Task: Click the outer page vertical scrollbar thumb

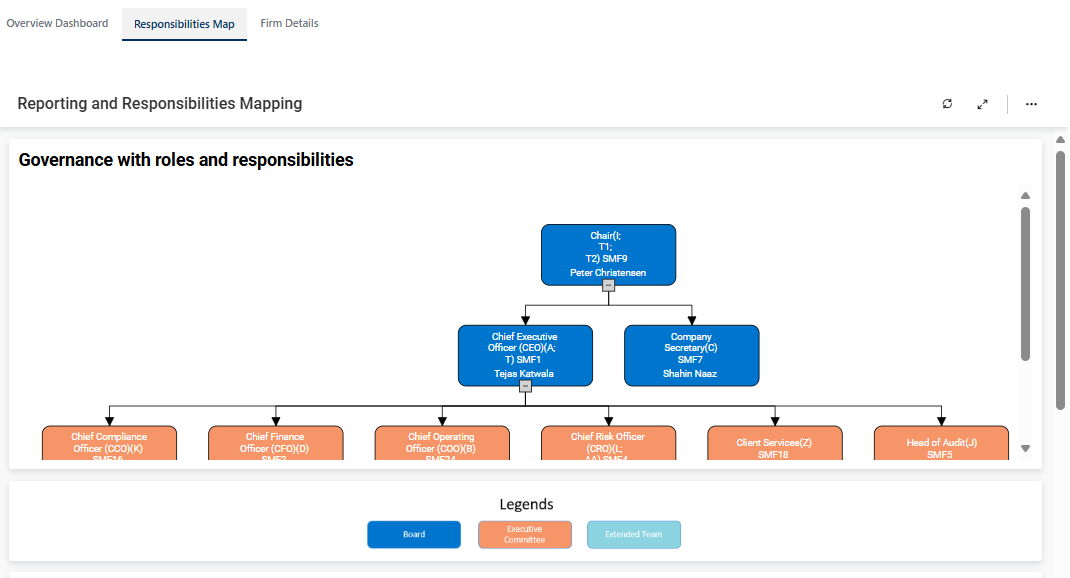Action: (1061, 280)
